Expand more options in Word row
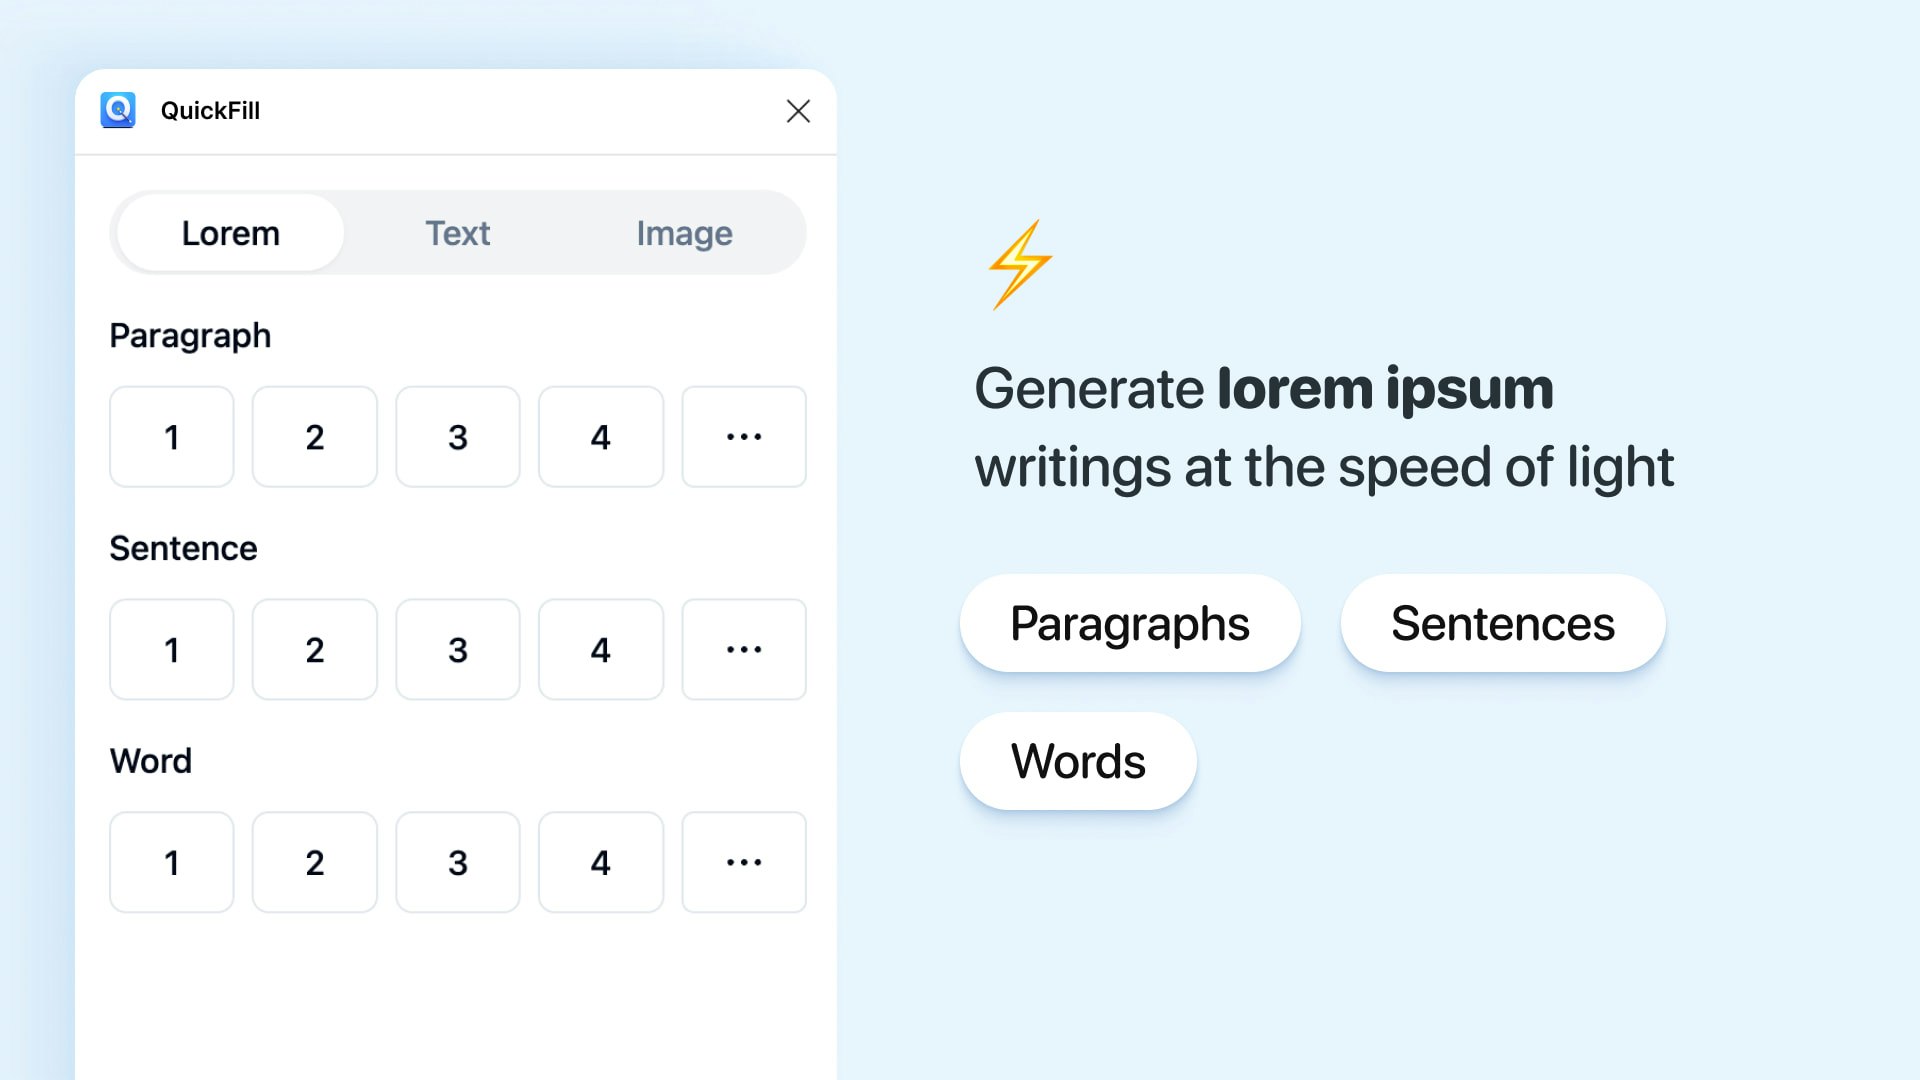Image resolution: width=1920 pixels, height=1080 pixels. [744, 862]
